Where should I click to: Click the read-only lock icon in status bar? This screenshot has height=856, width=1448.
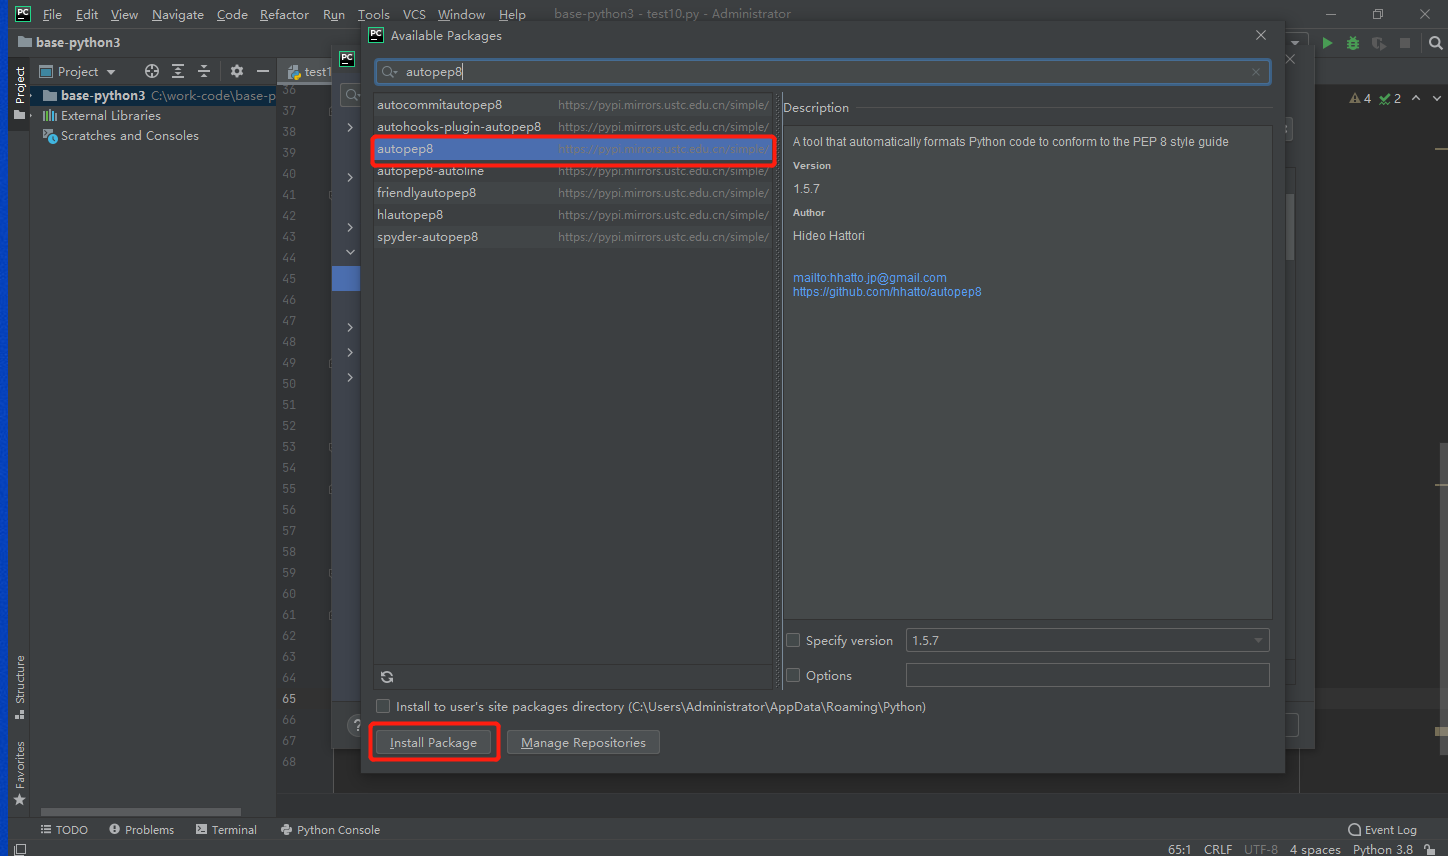coord(1430,849)
